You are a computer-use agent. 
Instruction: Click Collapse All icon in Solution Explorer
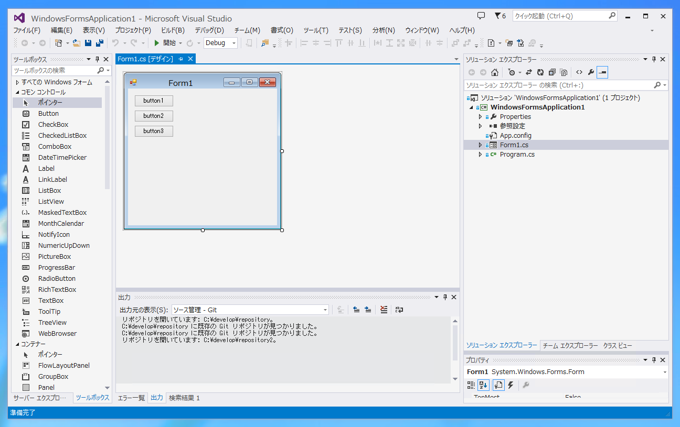click(552, 72)
